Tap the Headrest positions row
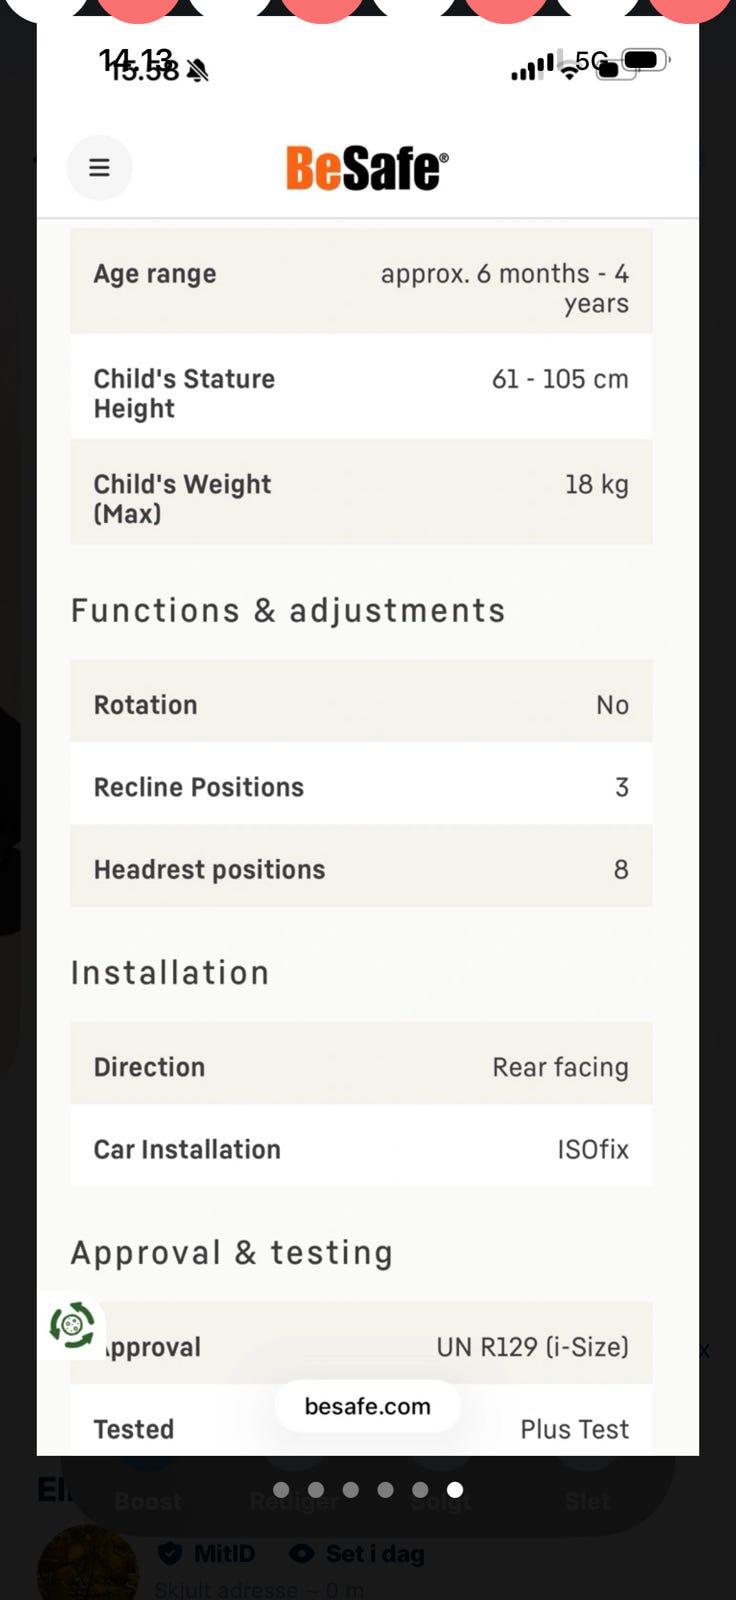 [x=361, y=869]
